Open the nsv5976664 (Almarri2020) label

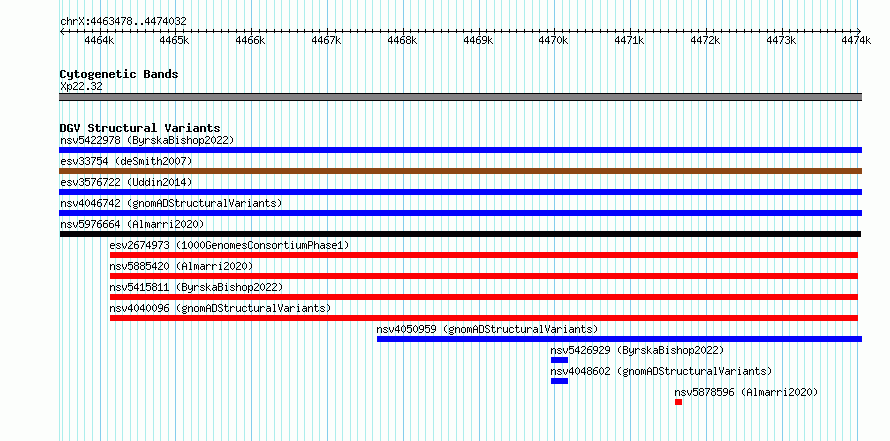tap(132, 224)
